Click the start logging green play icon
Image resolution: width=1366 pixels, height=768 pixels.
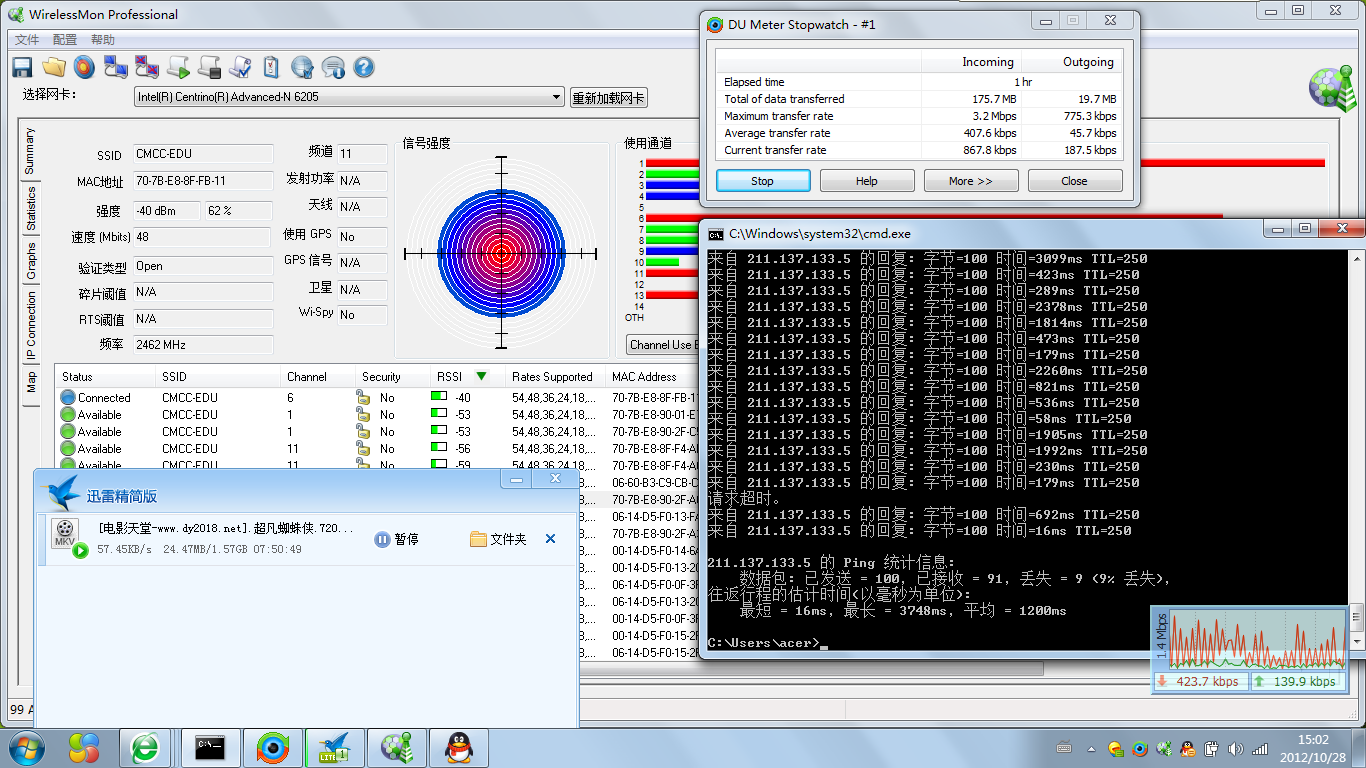(x=178, y=67)
